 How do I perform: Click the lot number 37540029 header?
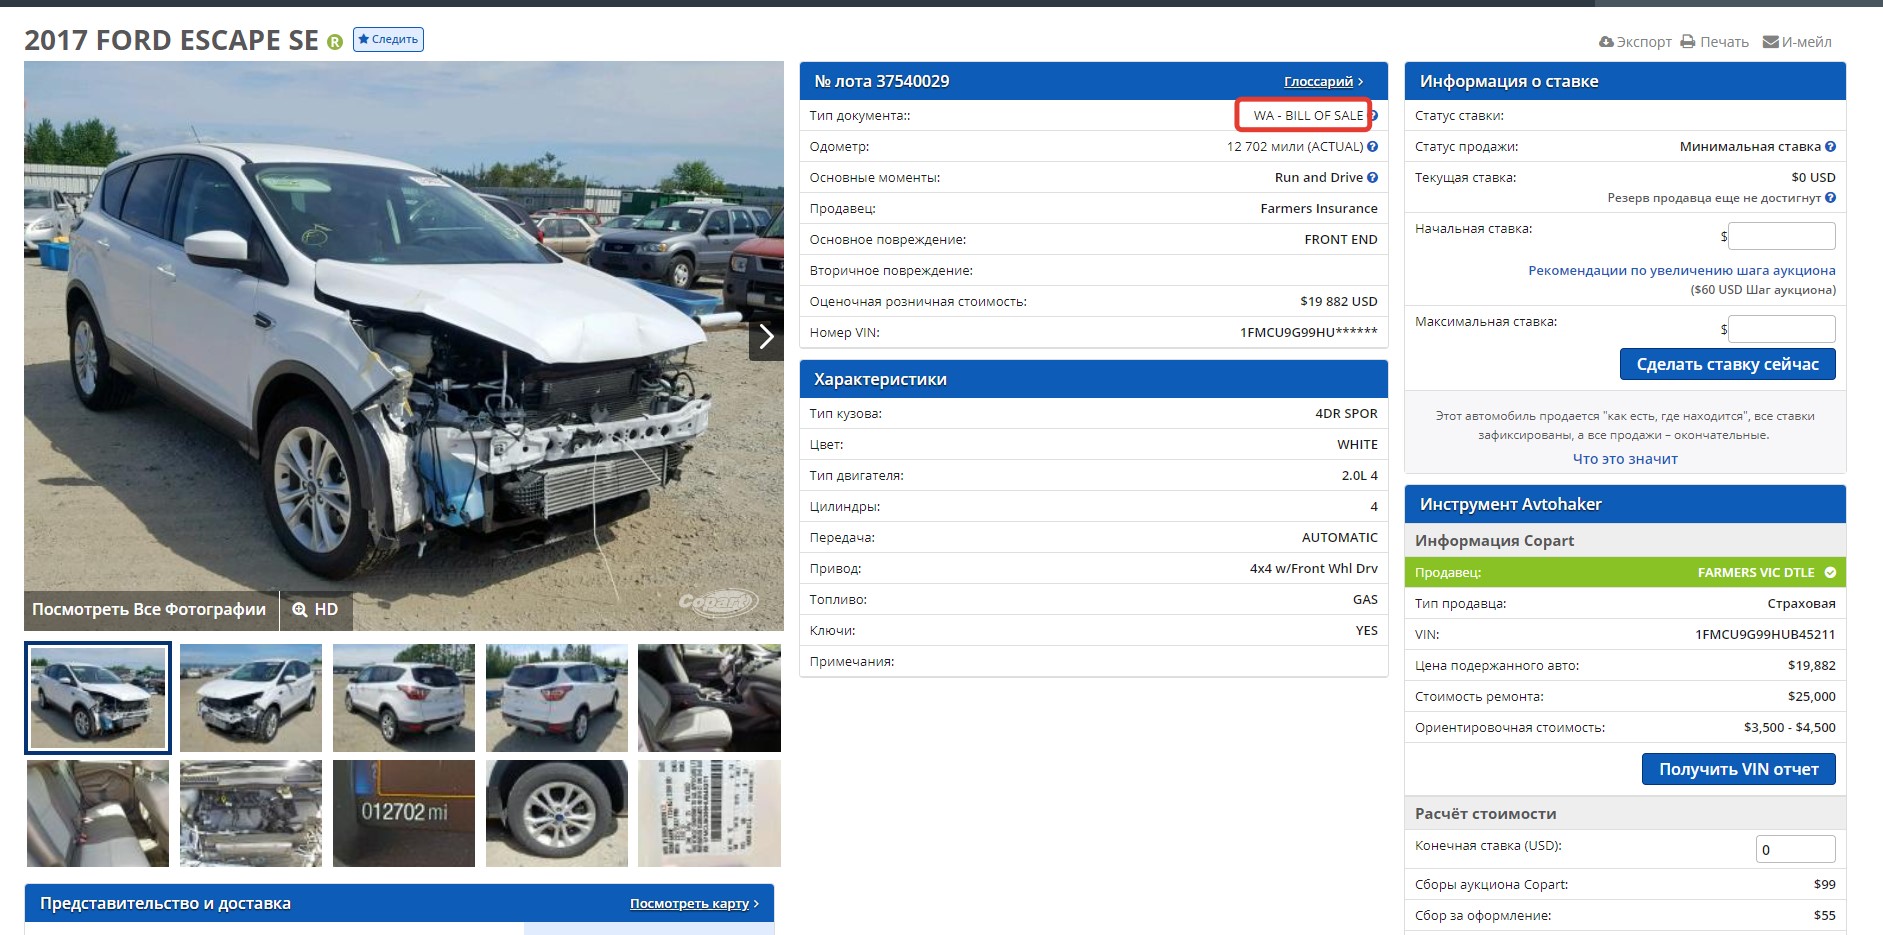881,81
